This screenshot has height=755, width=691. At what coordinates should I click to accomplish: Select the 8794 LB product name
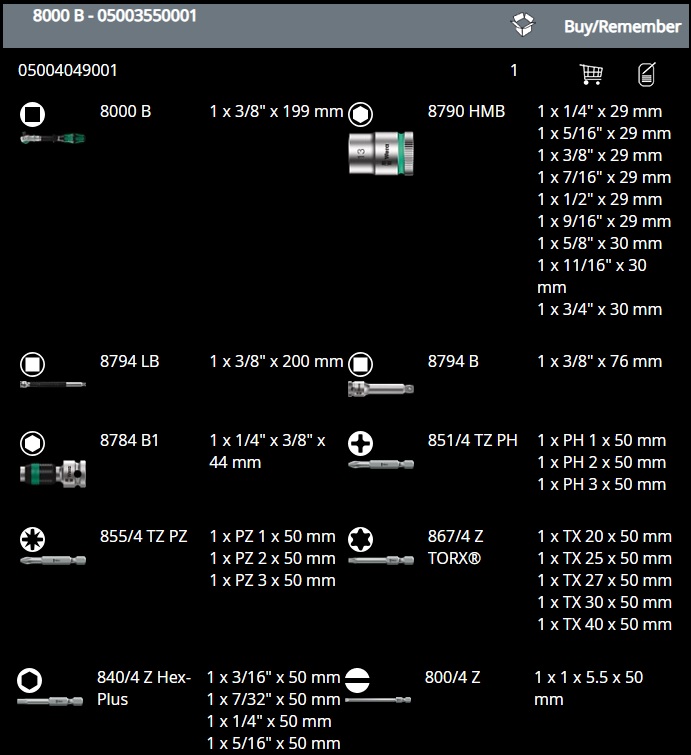[130, 361]
